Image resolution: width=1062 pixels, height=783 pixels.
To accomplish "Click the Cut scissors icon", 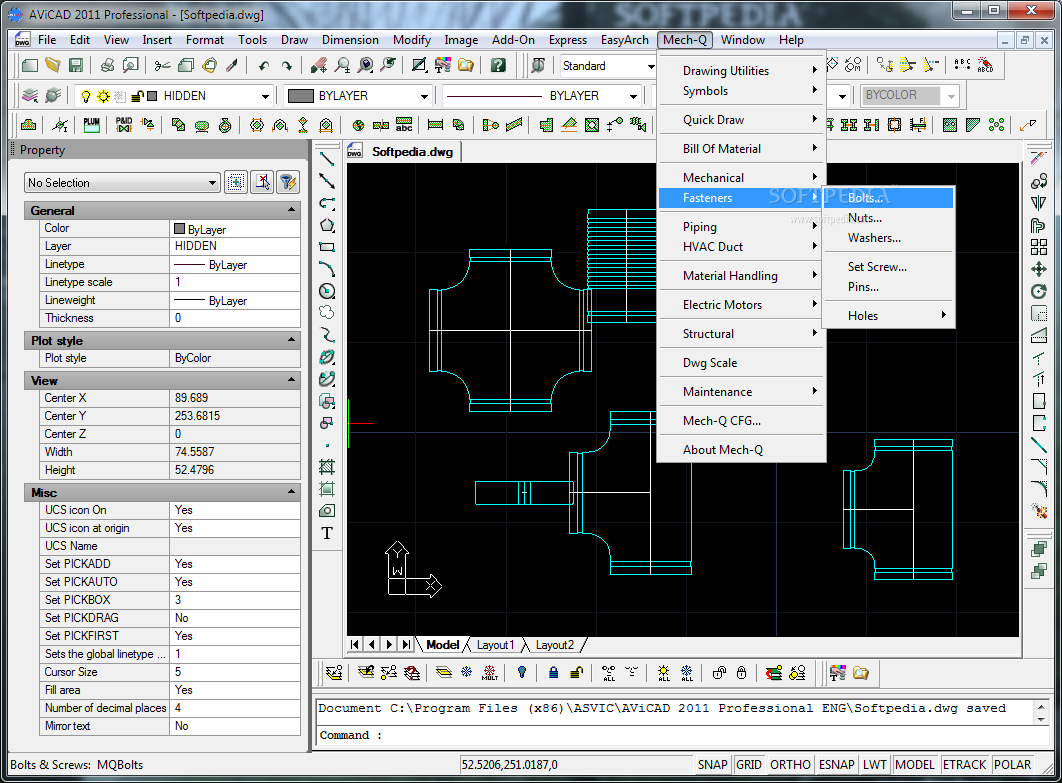I will point(163,66).
